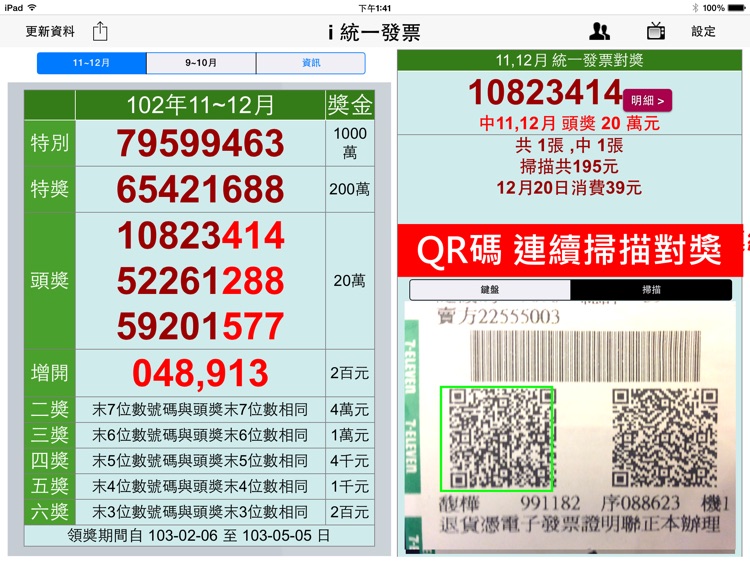Tap the barcode in the camera view
Image resolution: width=750 pixels, height=563 pixels.
tap(585, 356)
